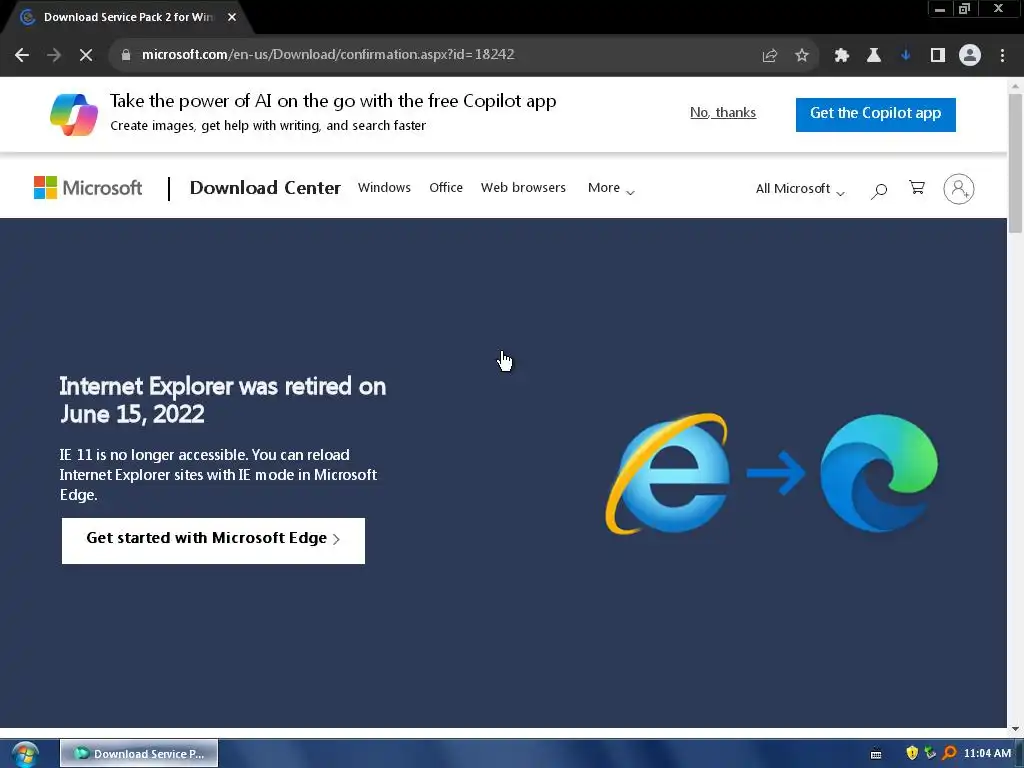
Task: Open the Chrome profile avatar
Action: [970, 56]
